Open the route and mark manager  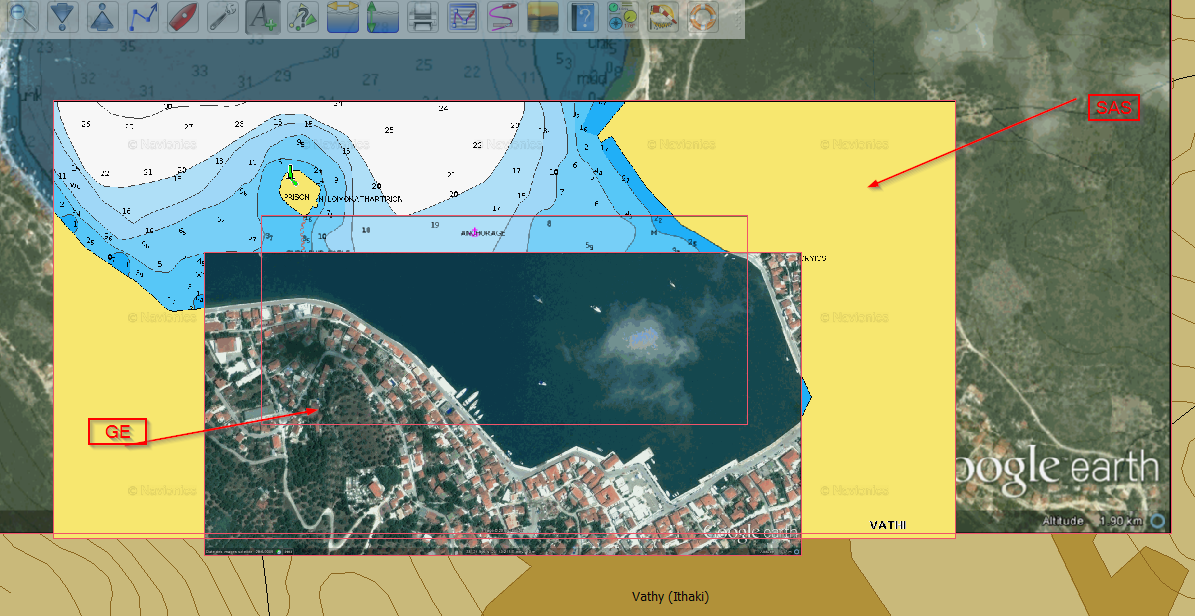click(463, 17)
